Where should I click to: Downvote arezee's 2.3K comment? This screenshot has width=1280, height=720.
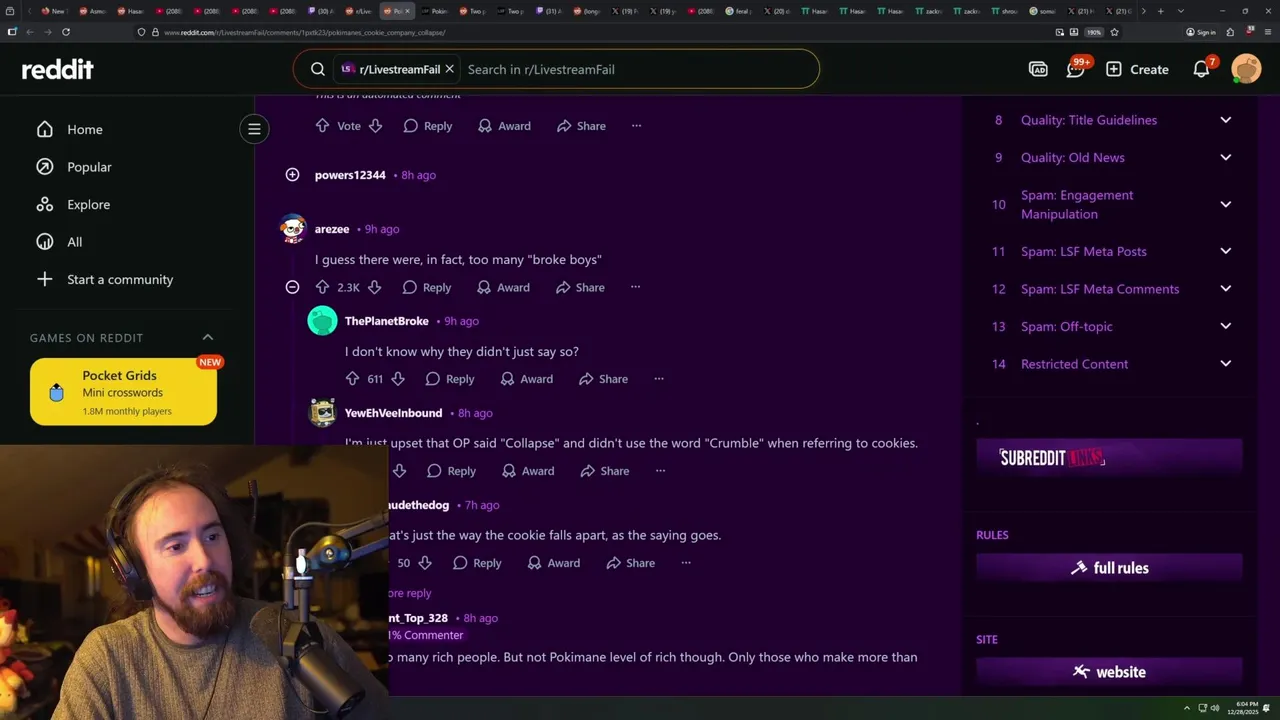pyautogui.click(x=374, y=287)
